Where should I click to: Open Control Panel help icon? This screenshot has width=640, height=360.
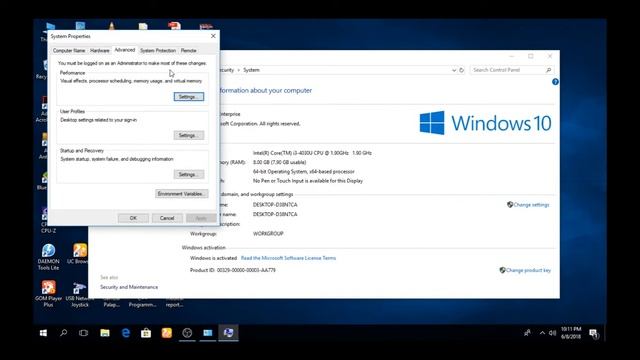(555, 82)
